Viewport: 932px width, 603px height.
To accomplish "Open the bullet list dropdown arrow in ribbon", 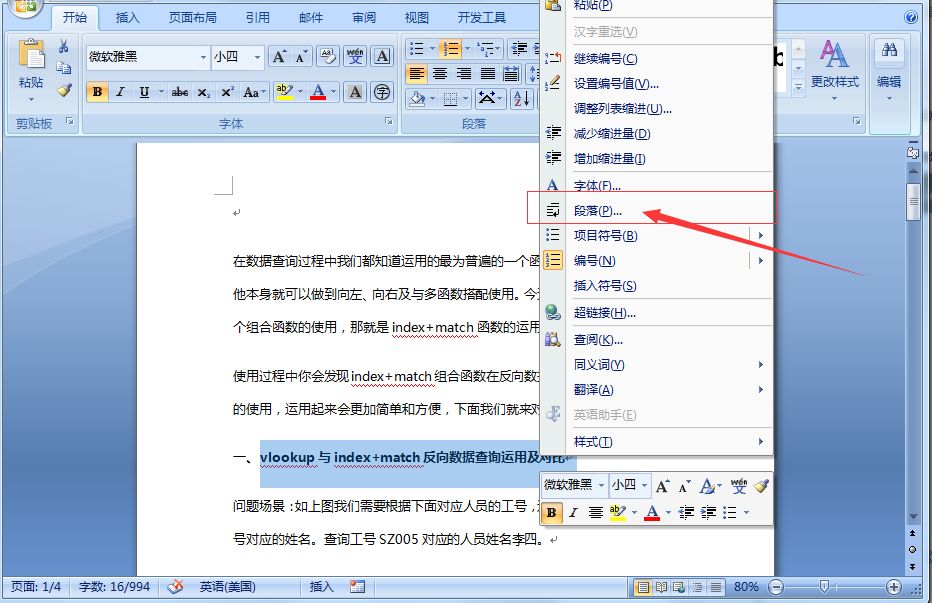I will 432,49.
